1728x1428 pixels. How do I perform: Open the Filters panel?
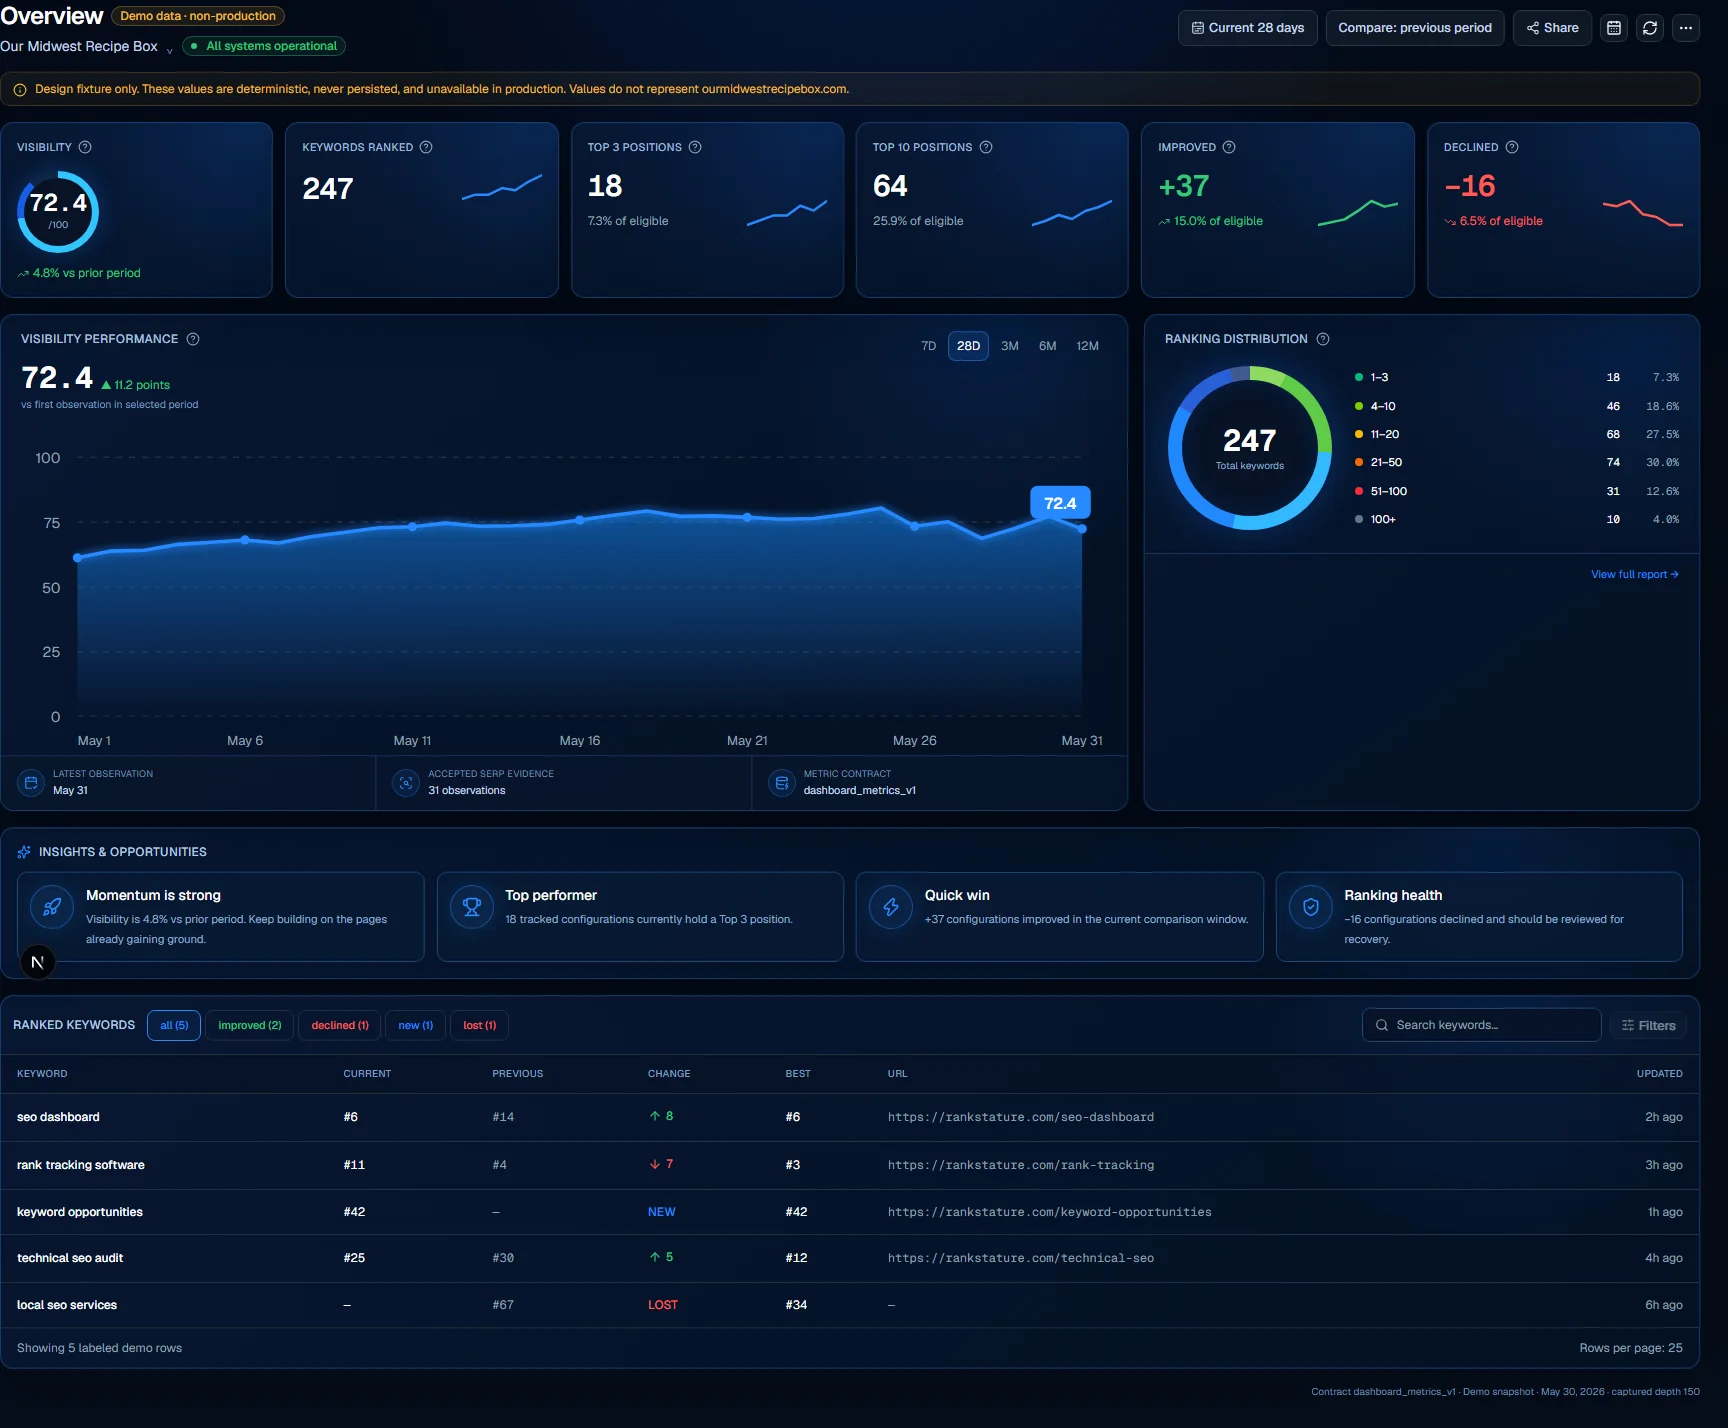[1648, 1025]
